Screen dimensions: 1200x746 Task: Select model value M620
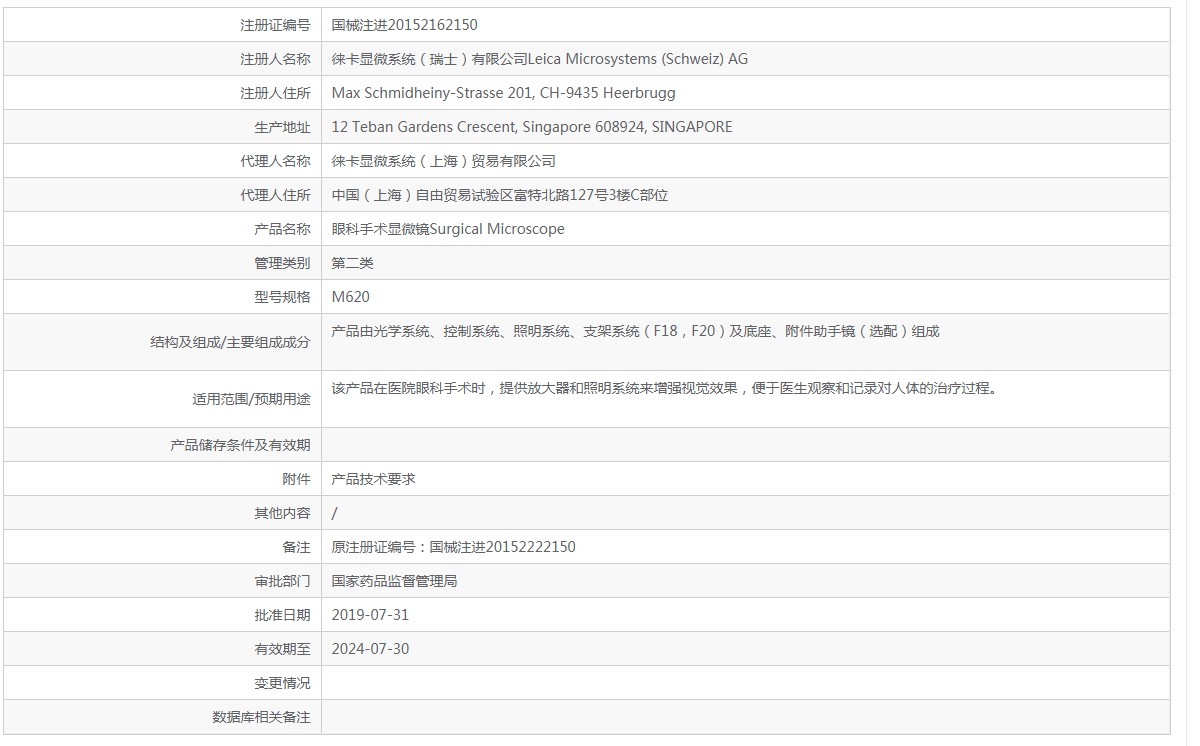[x=350, y=297]
